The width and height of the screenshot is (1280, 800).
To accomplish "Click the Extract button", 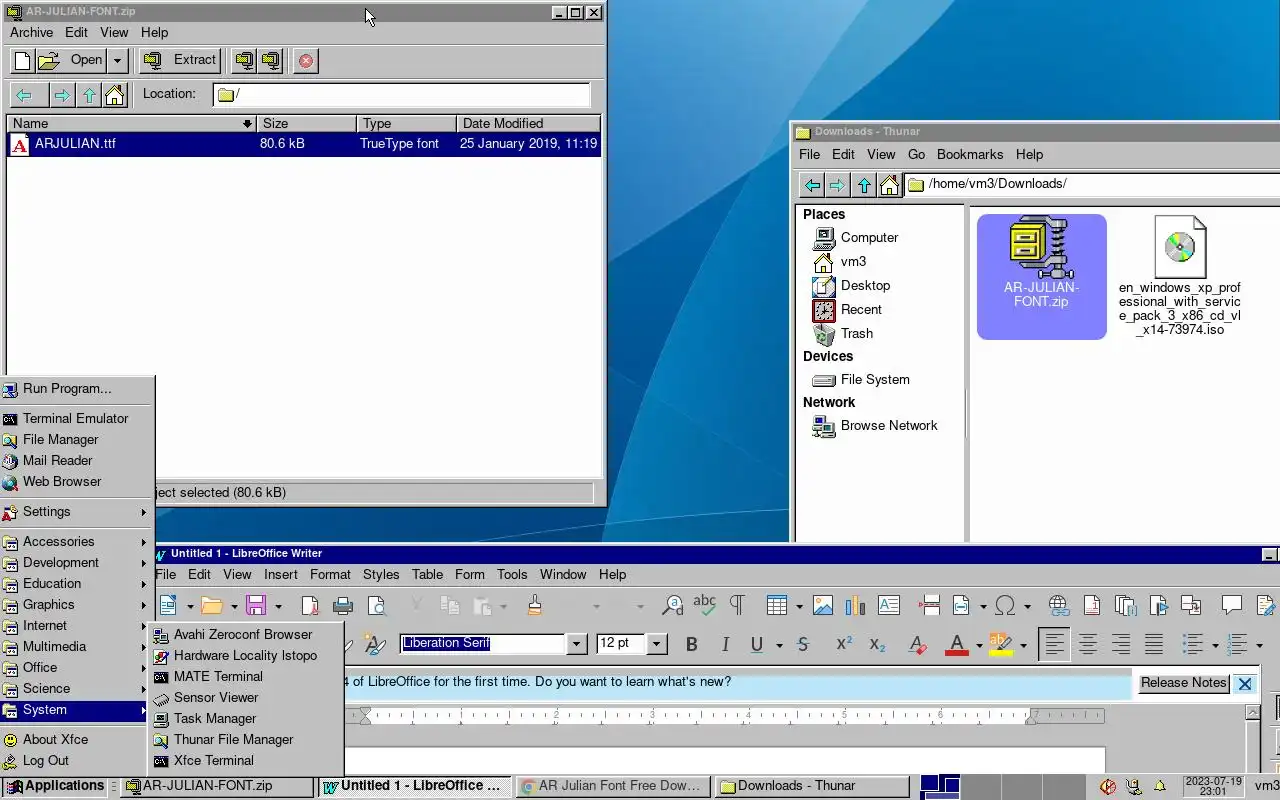I will [180, 60].
